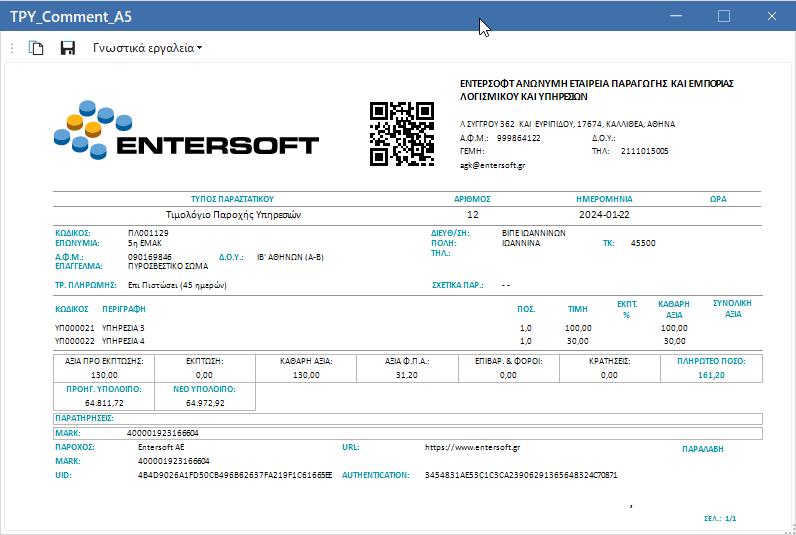Click customer tax number 090169846
The height and width of the screenshot is (535, 796).
tap(150, 257)
